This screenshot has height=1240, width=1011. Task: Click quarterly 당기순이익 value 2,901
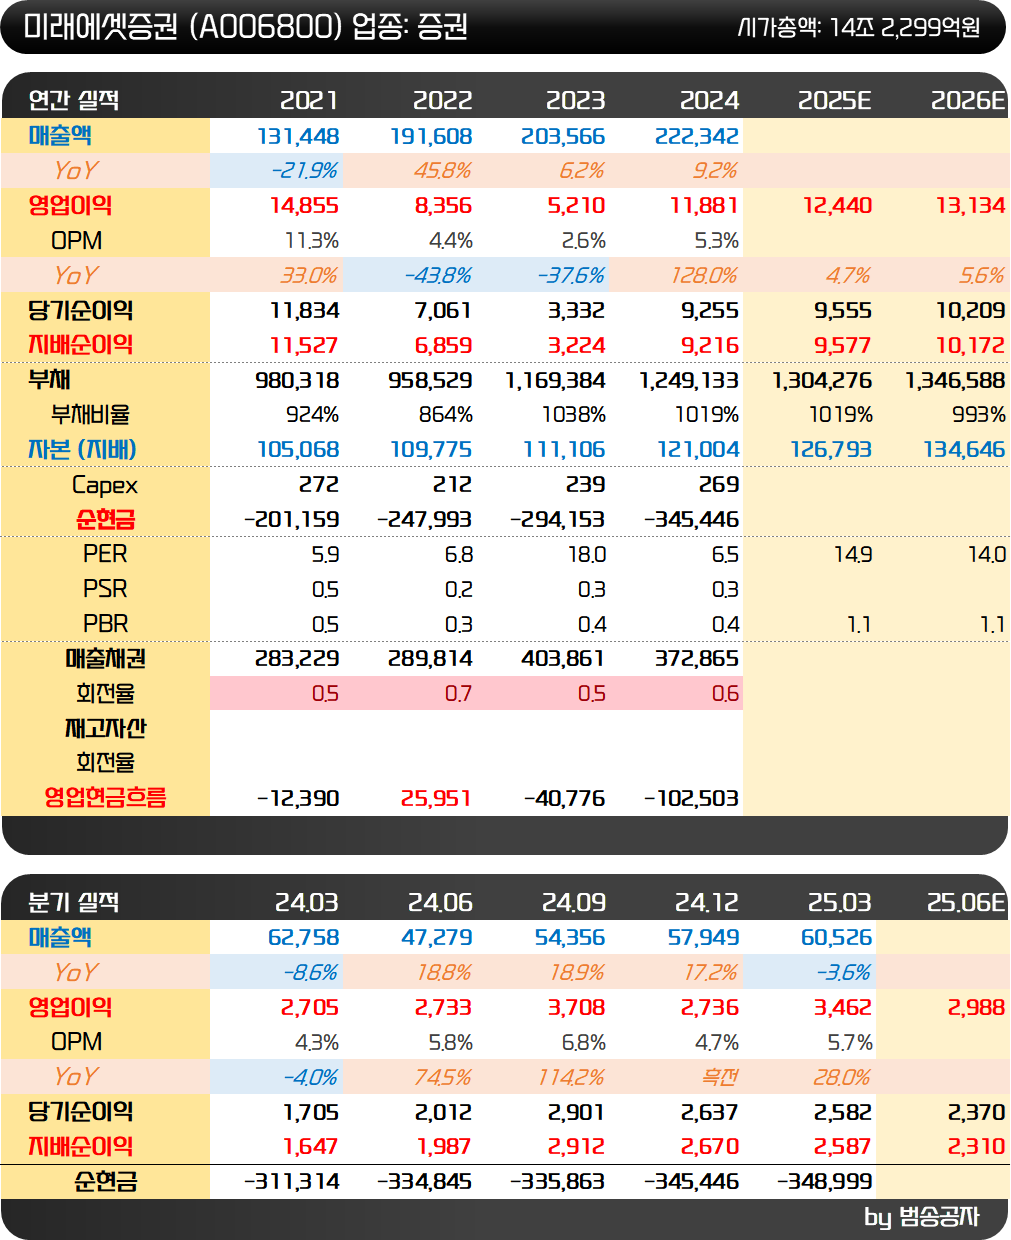pos(577,1113)
